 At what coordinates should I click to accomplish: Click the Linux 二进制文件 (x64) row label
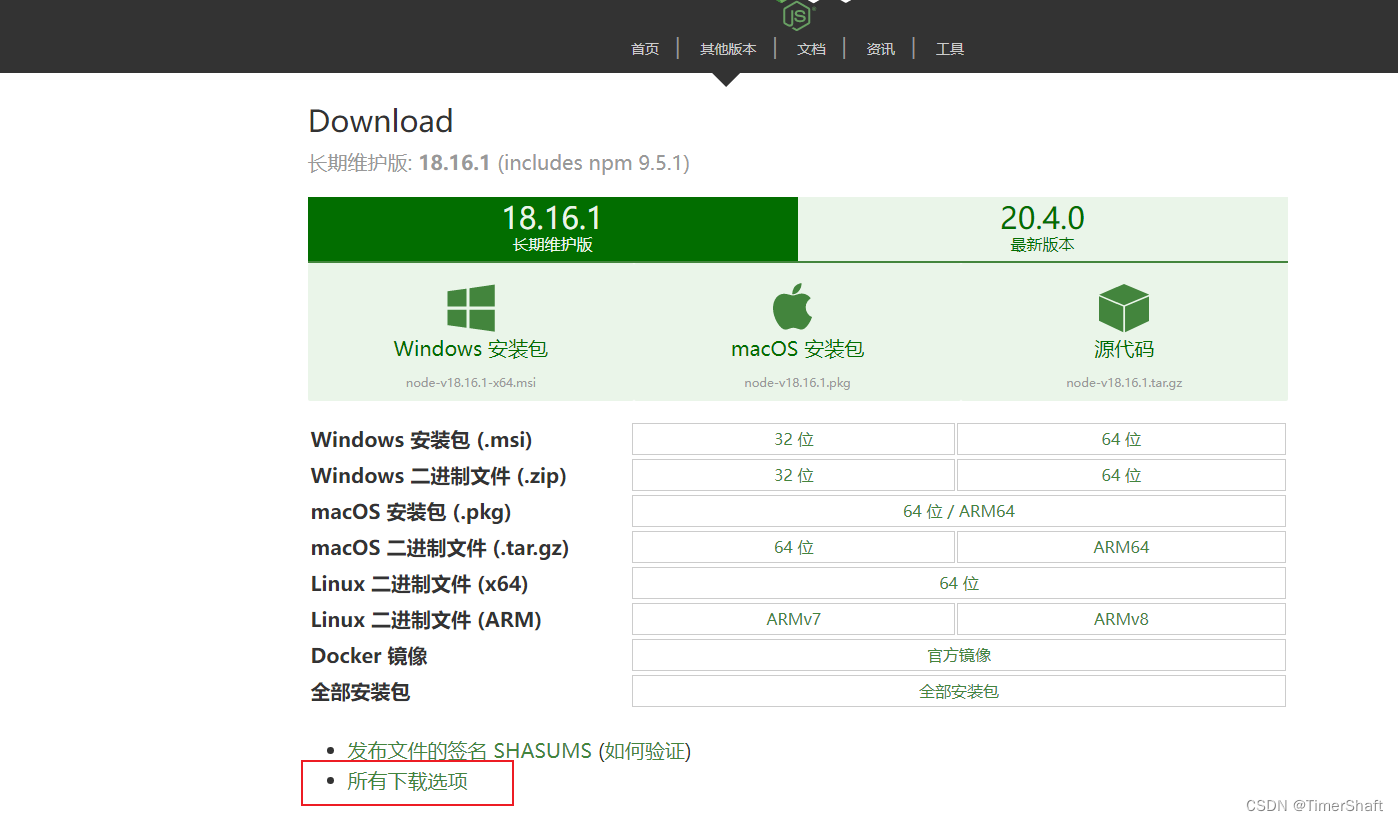pyautogui.click(x=419, y=584)
